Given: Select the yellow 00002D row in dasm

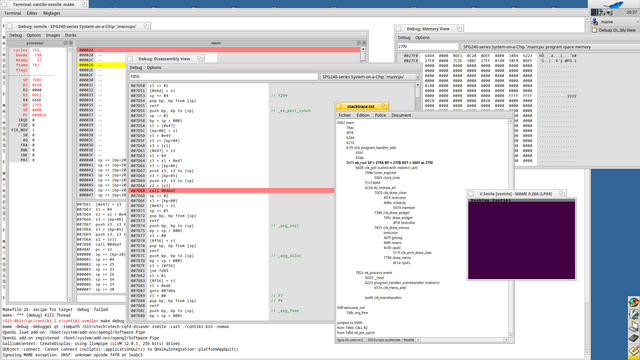Looking at the screenshot, I should 101,65.
